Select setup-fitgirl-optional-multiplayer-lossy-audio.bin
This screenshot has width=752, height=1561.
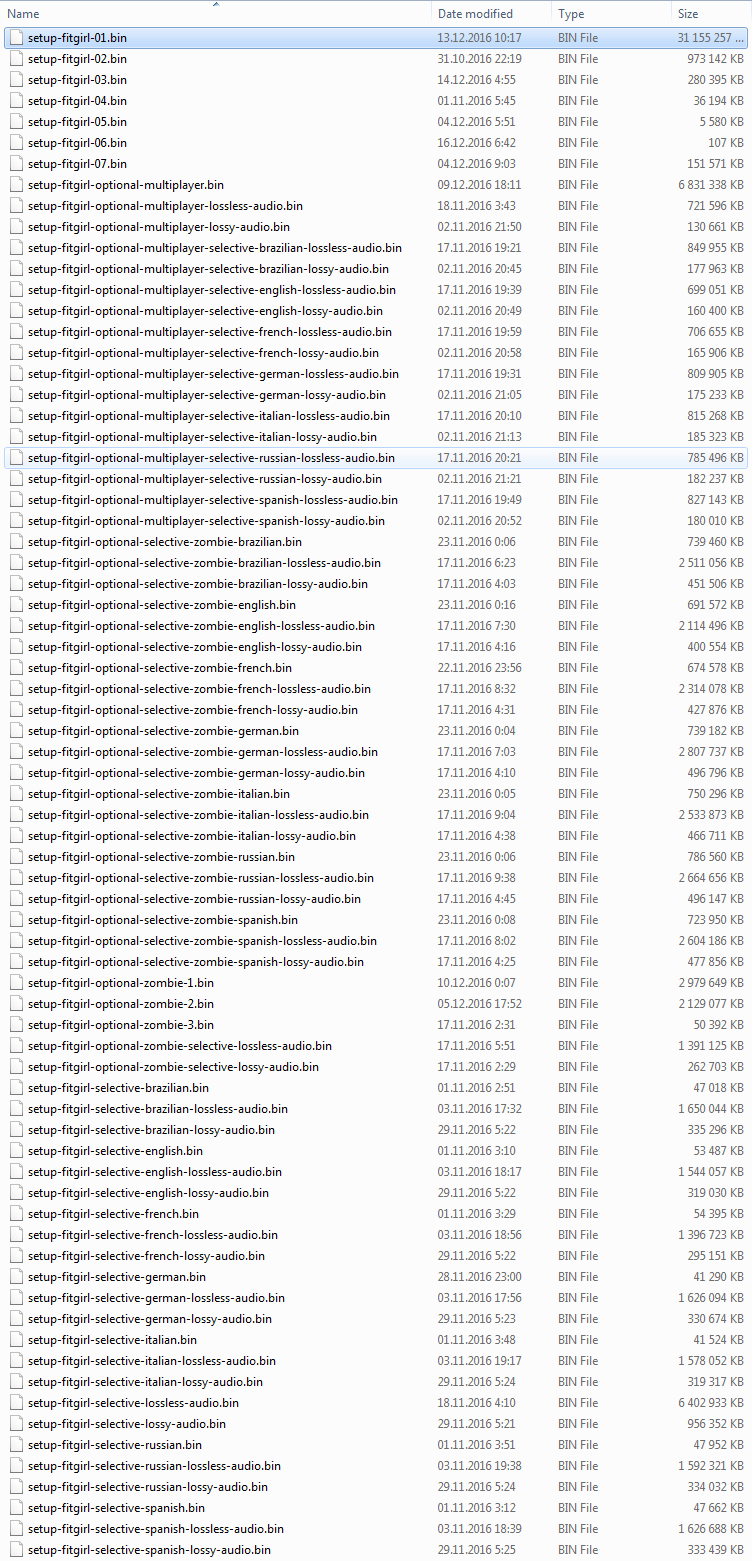(x=159, y=227)
